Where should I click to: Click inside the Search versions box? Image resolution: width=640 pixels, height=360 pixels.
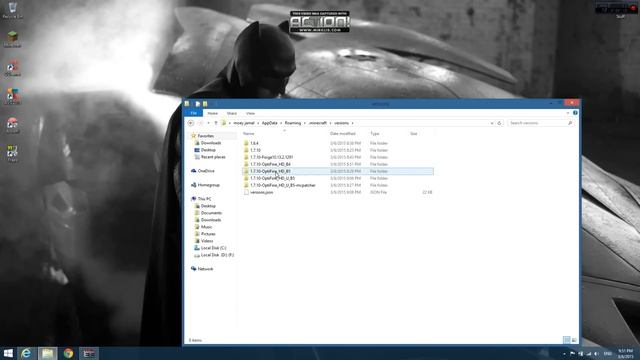pos(537,123)
